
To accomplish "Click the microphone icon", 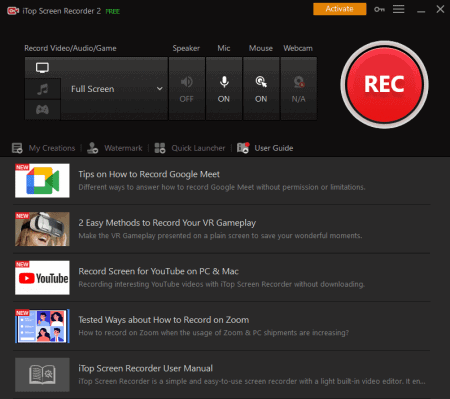I will (x=224, y=82).
